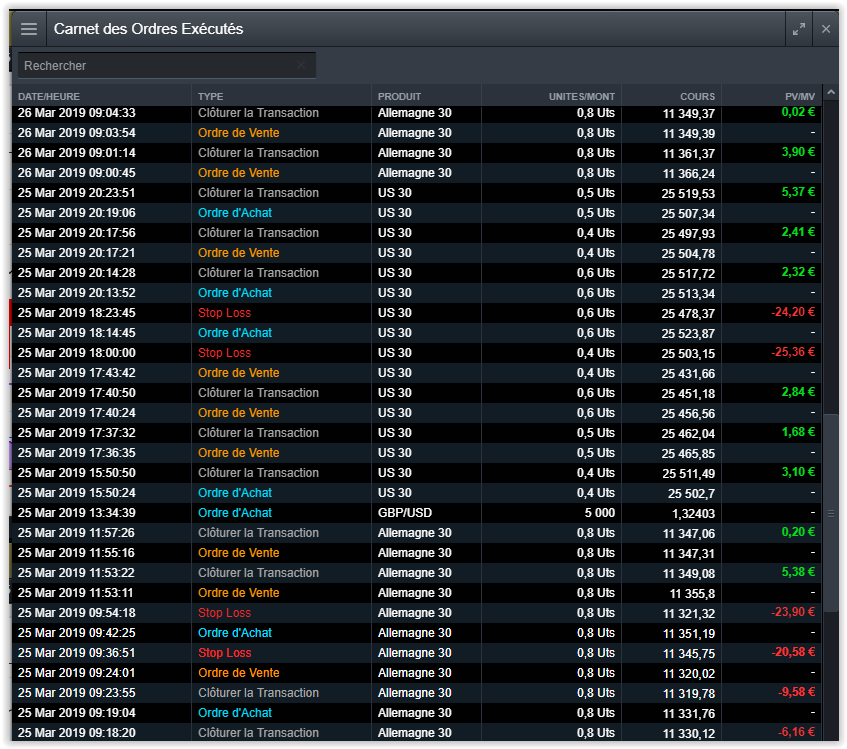Select the Stop Loss order at 18:23:45
The image size is (847, 749).
[224, 313]
